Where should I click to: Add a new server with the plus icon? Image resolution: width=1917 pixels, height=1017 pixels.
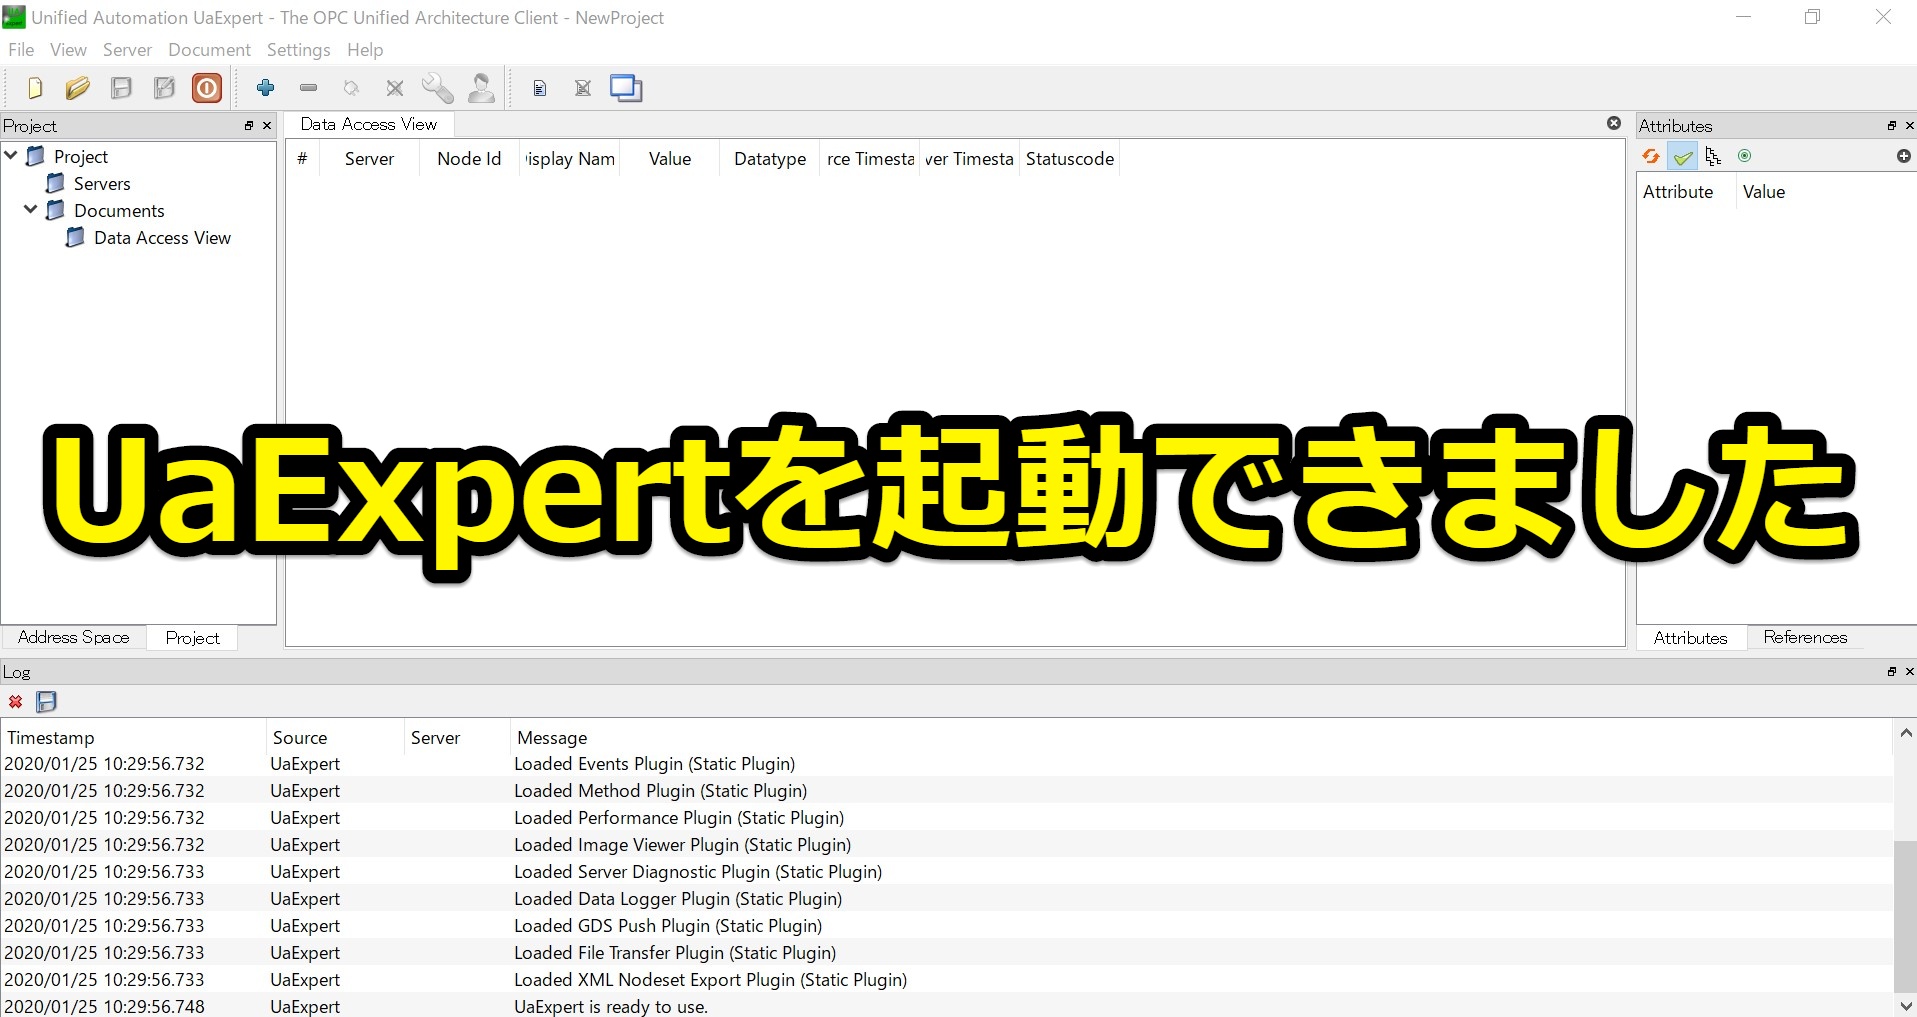coord(265,88)
